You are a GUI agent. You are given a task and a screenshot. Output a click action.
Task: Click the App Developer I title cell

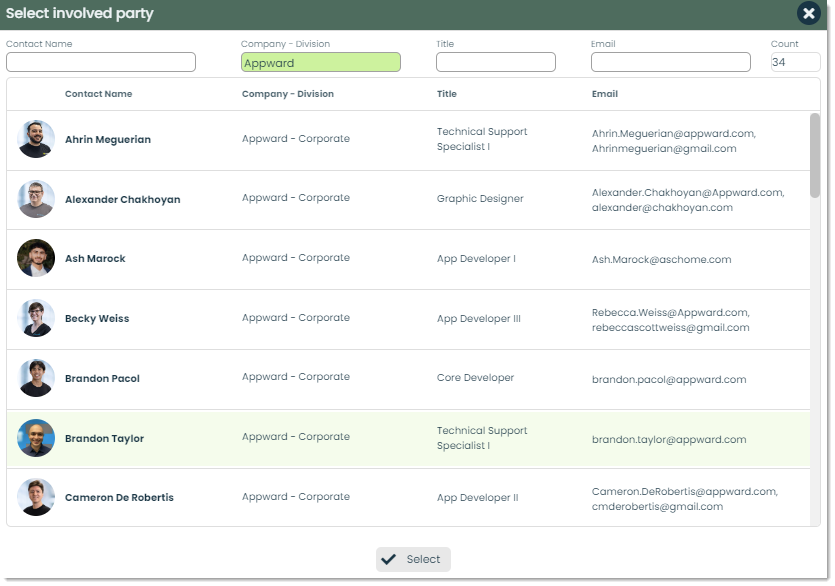click(x=476, y=259)
